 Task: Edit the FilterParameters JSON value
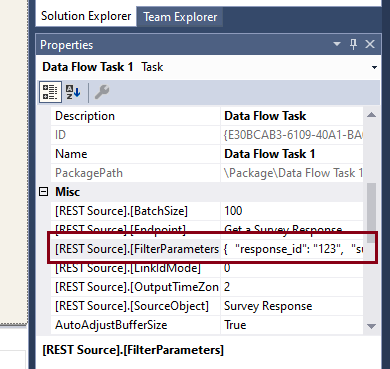click(x=292, y=249)
